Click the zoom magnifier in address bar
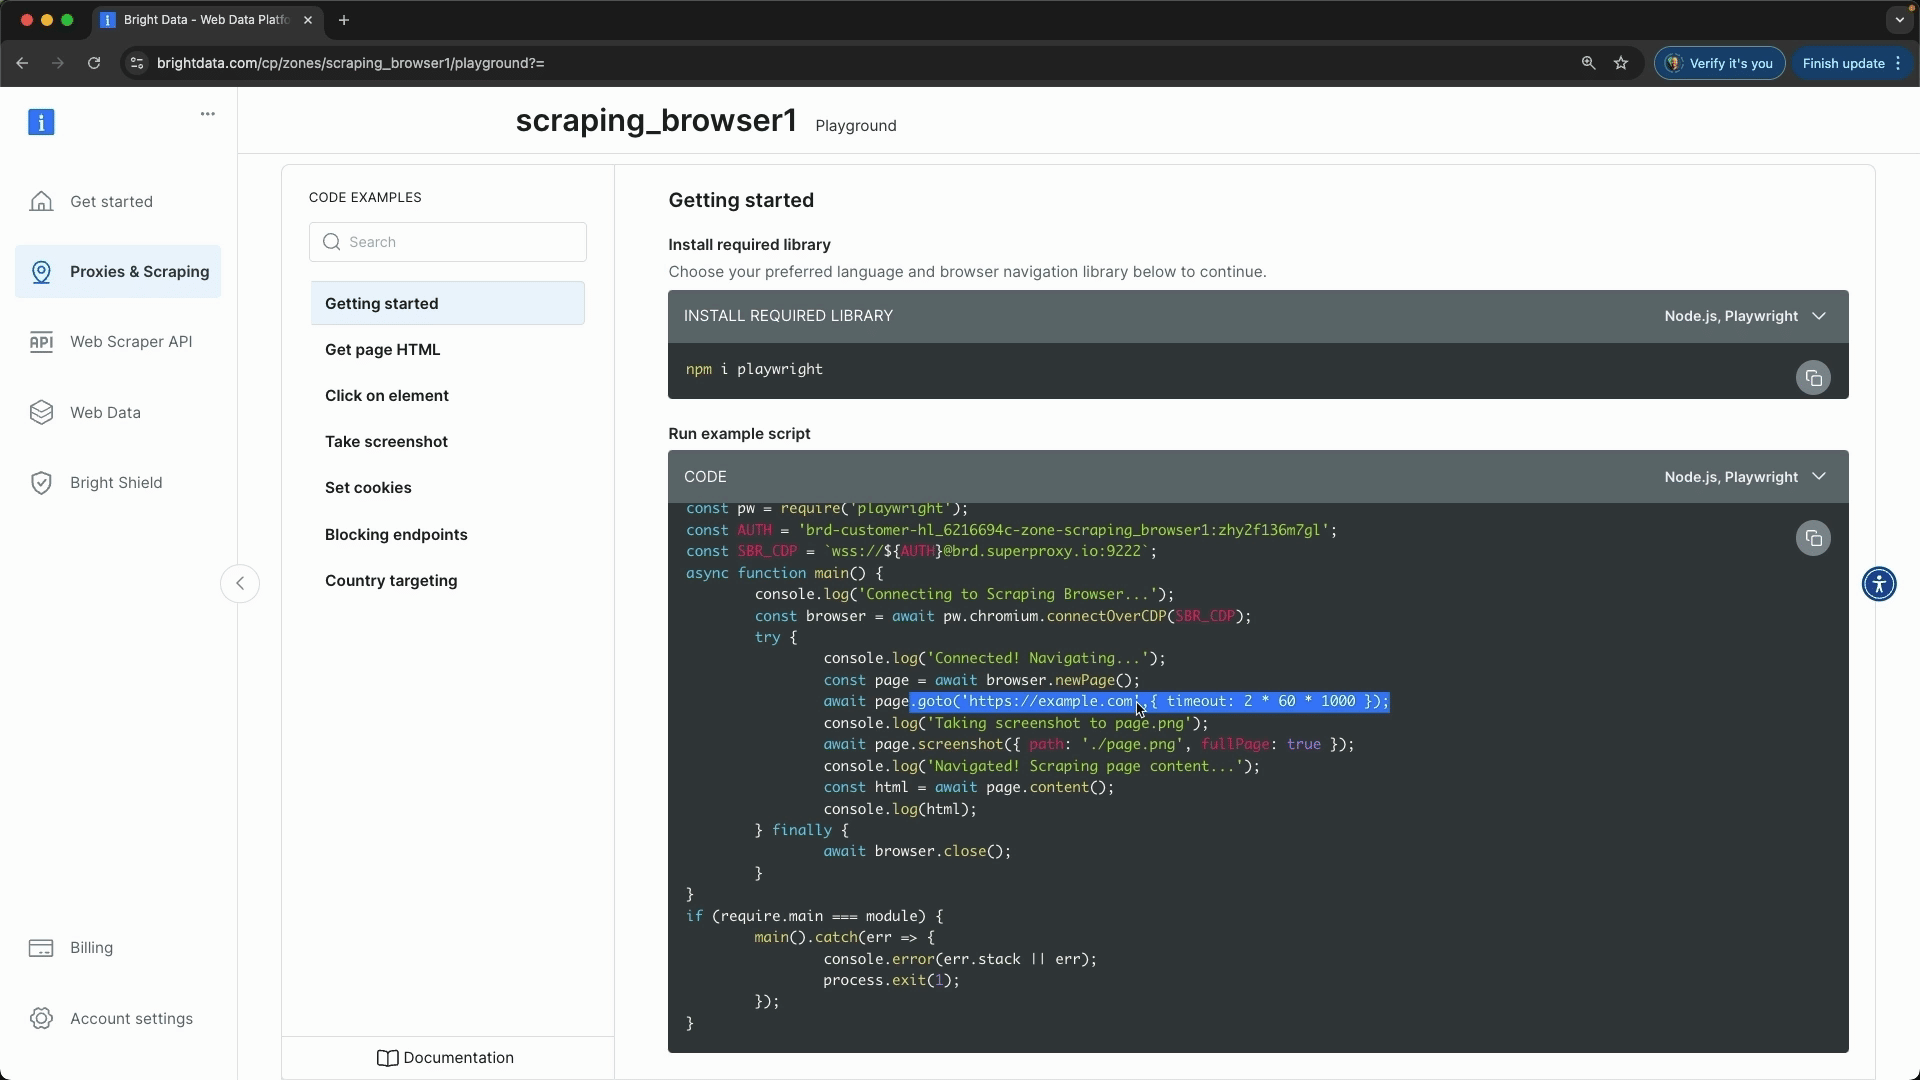 (1588, 63)
